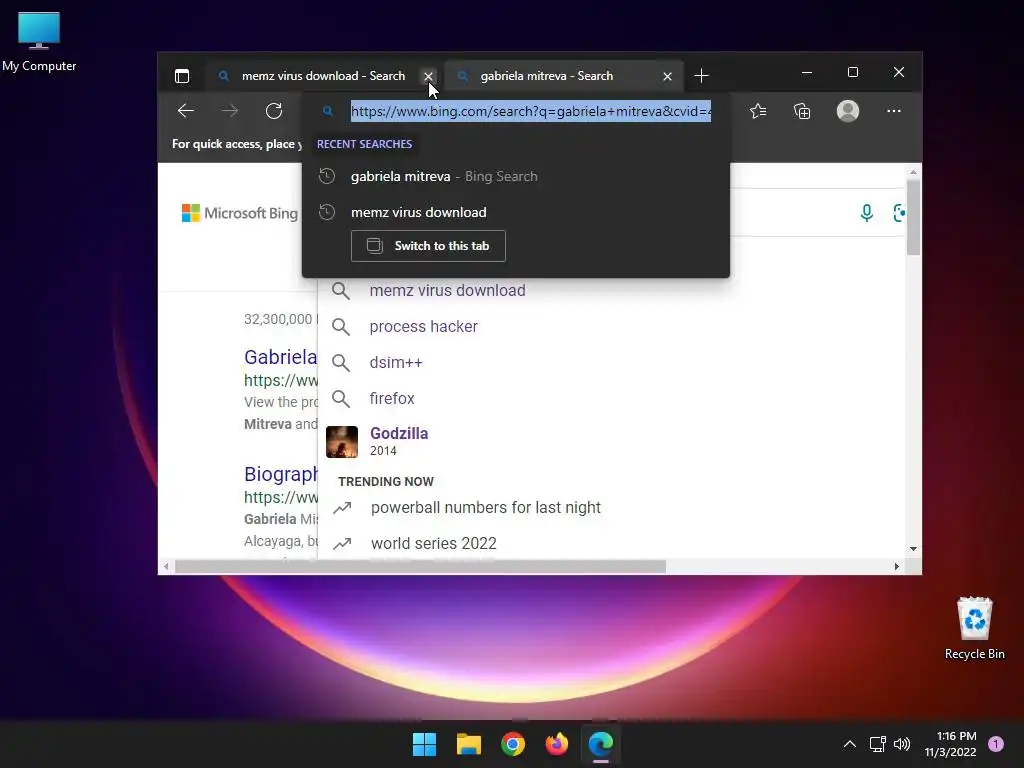Click the Microsoft Bing logo
The image size is (1024, 768).
(240, 213)
